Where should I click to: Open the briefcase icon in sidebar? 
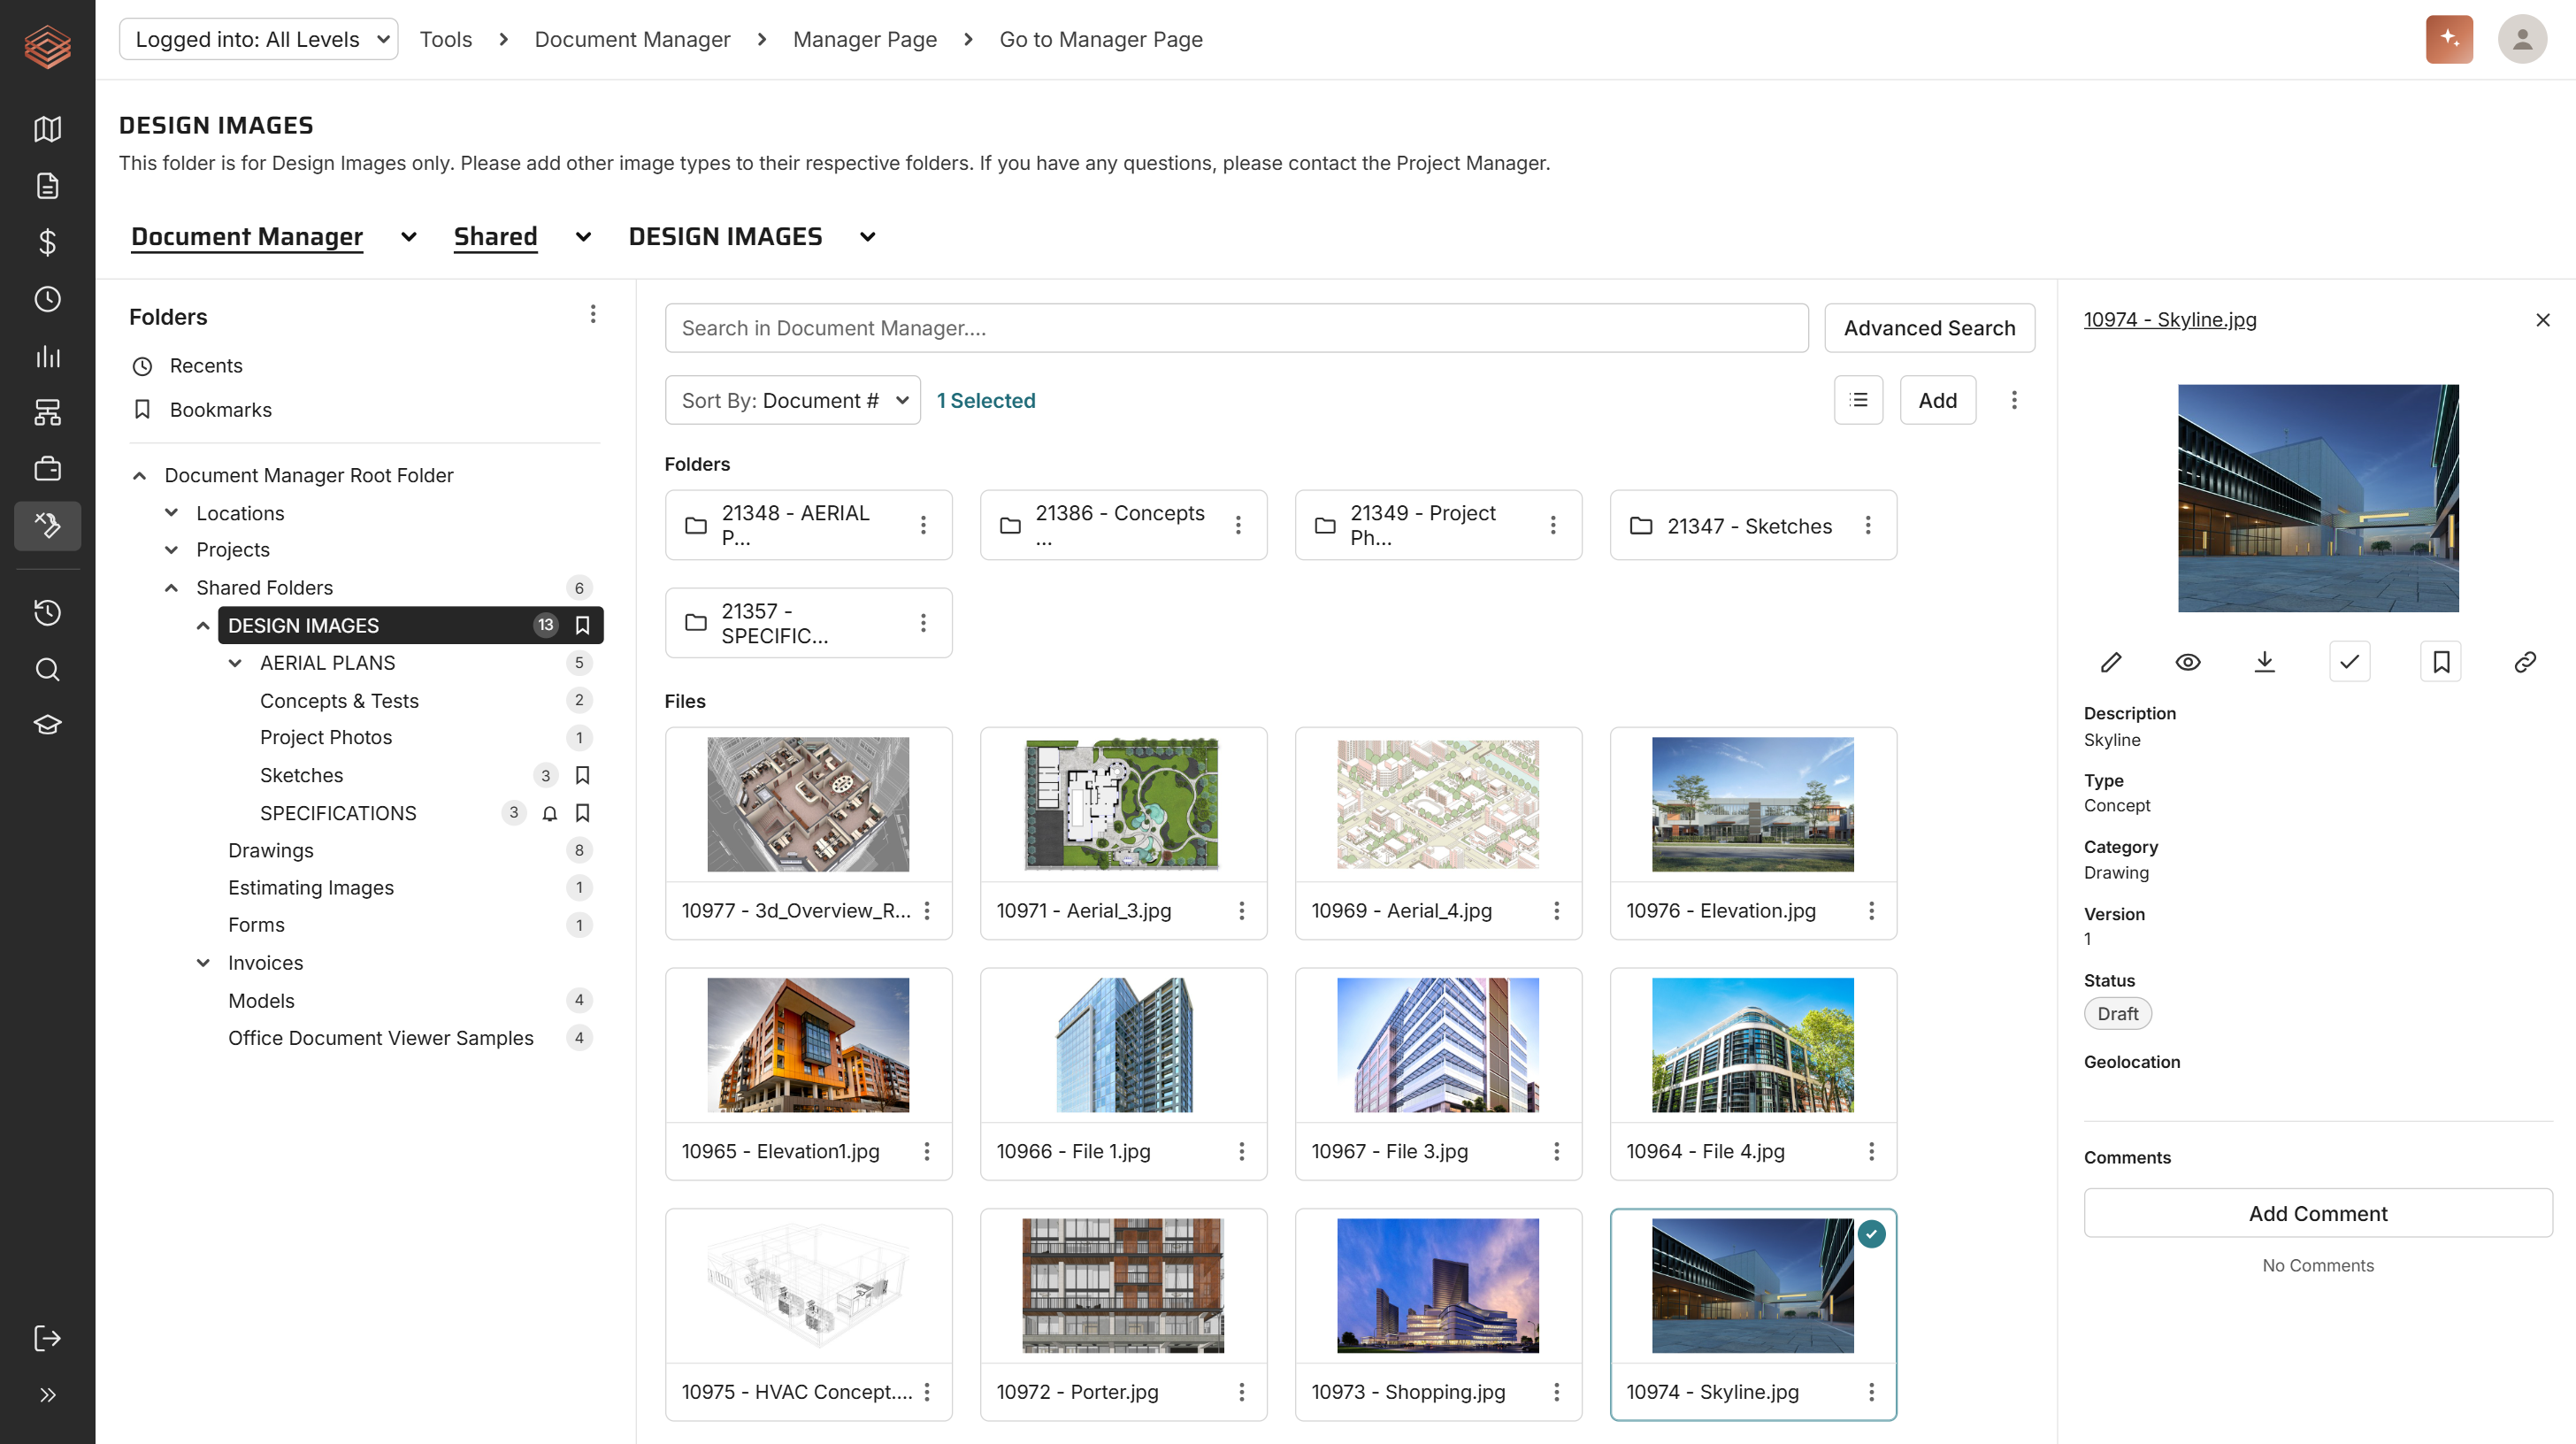[47, 468]
